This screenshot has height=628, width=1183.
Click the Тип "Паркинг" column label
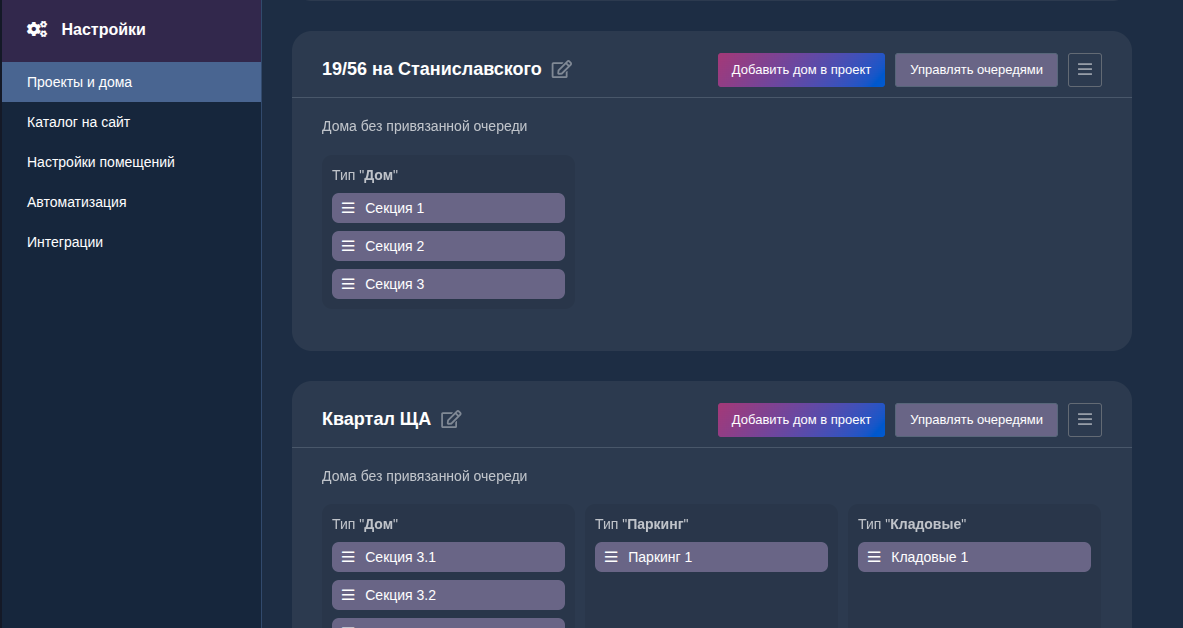641,524
